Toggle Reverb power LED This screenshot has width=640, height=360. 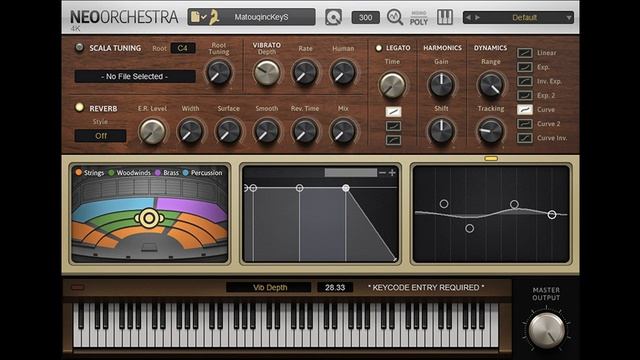[x=79, y=107]
